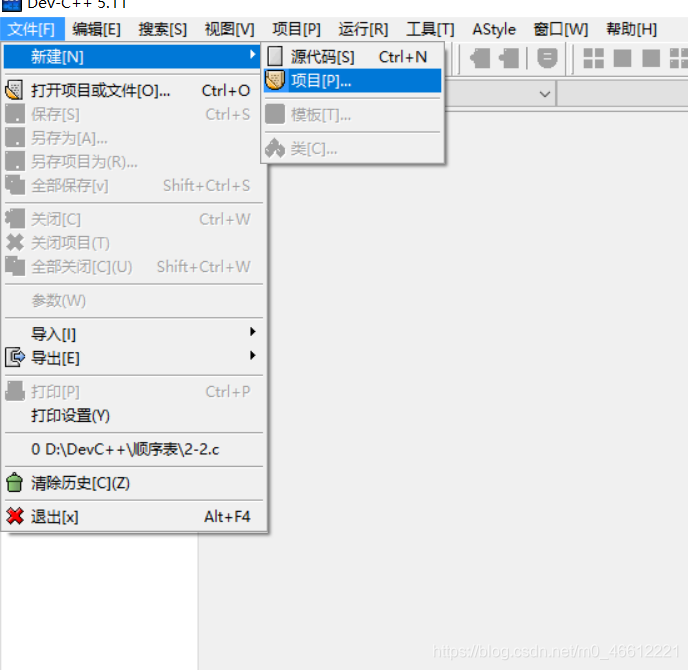This screenshot has height=670, width=688.
Task: Open the AStyle menu
Action: (494, 29)
